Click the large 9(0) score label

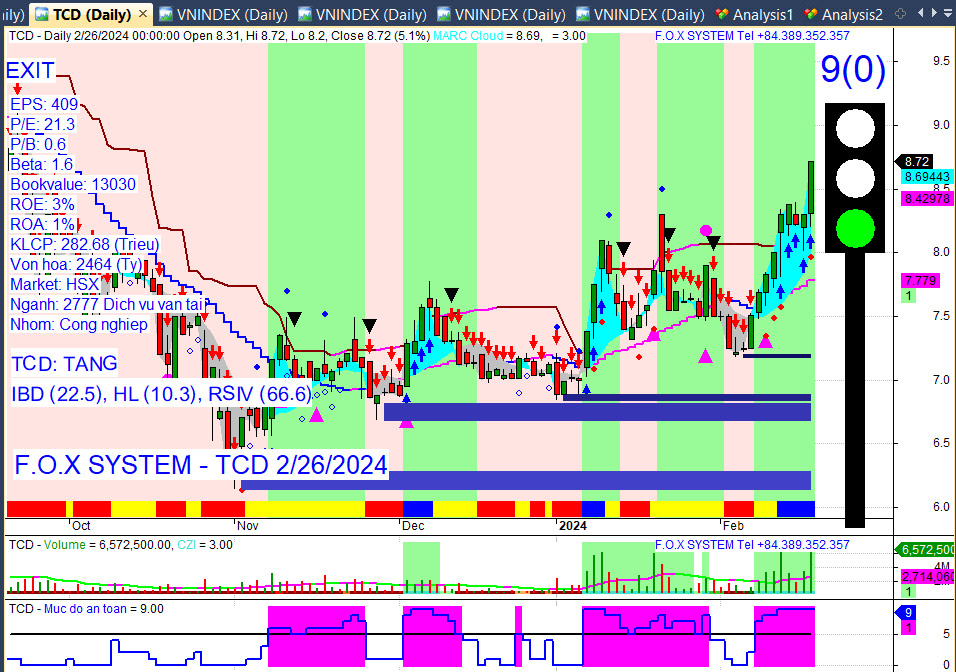point(853,68)
